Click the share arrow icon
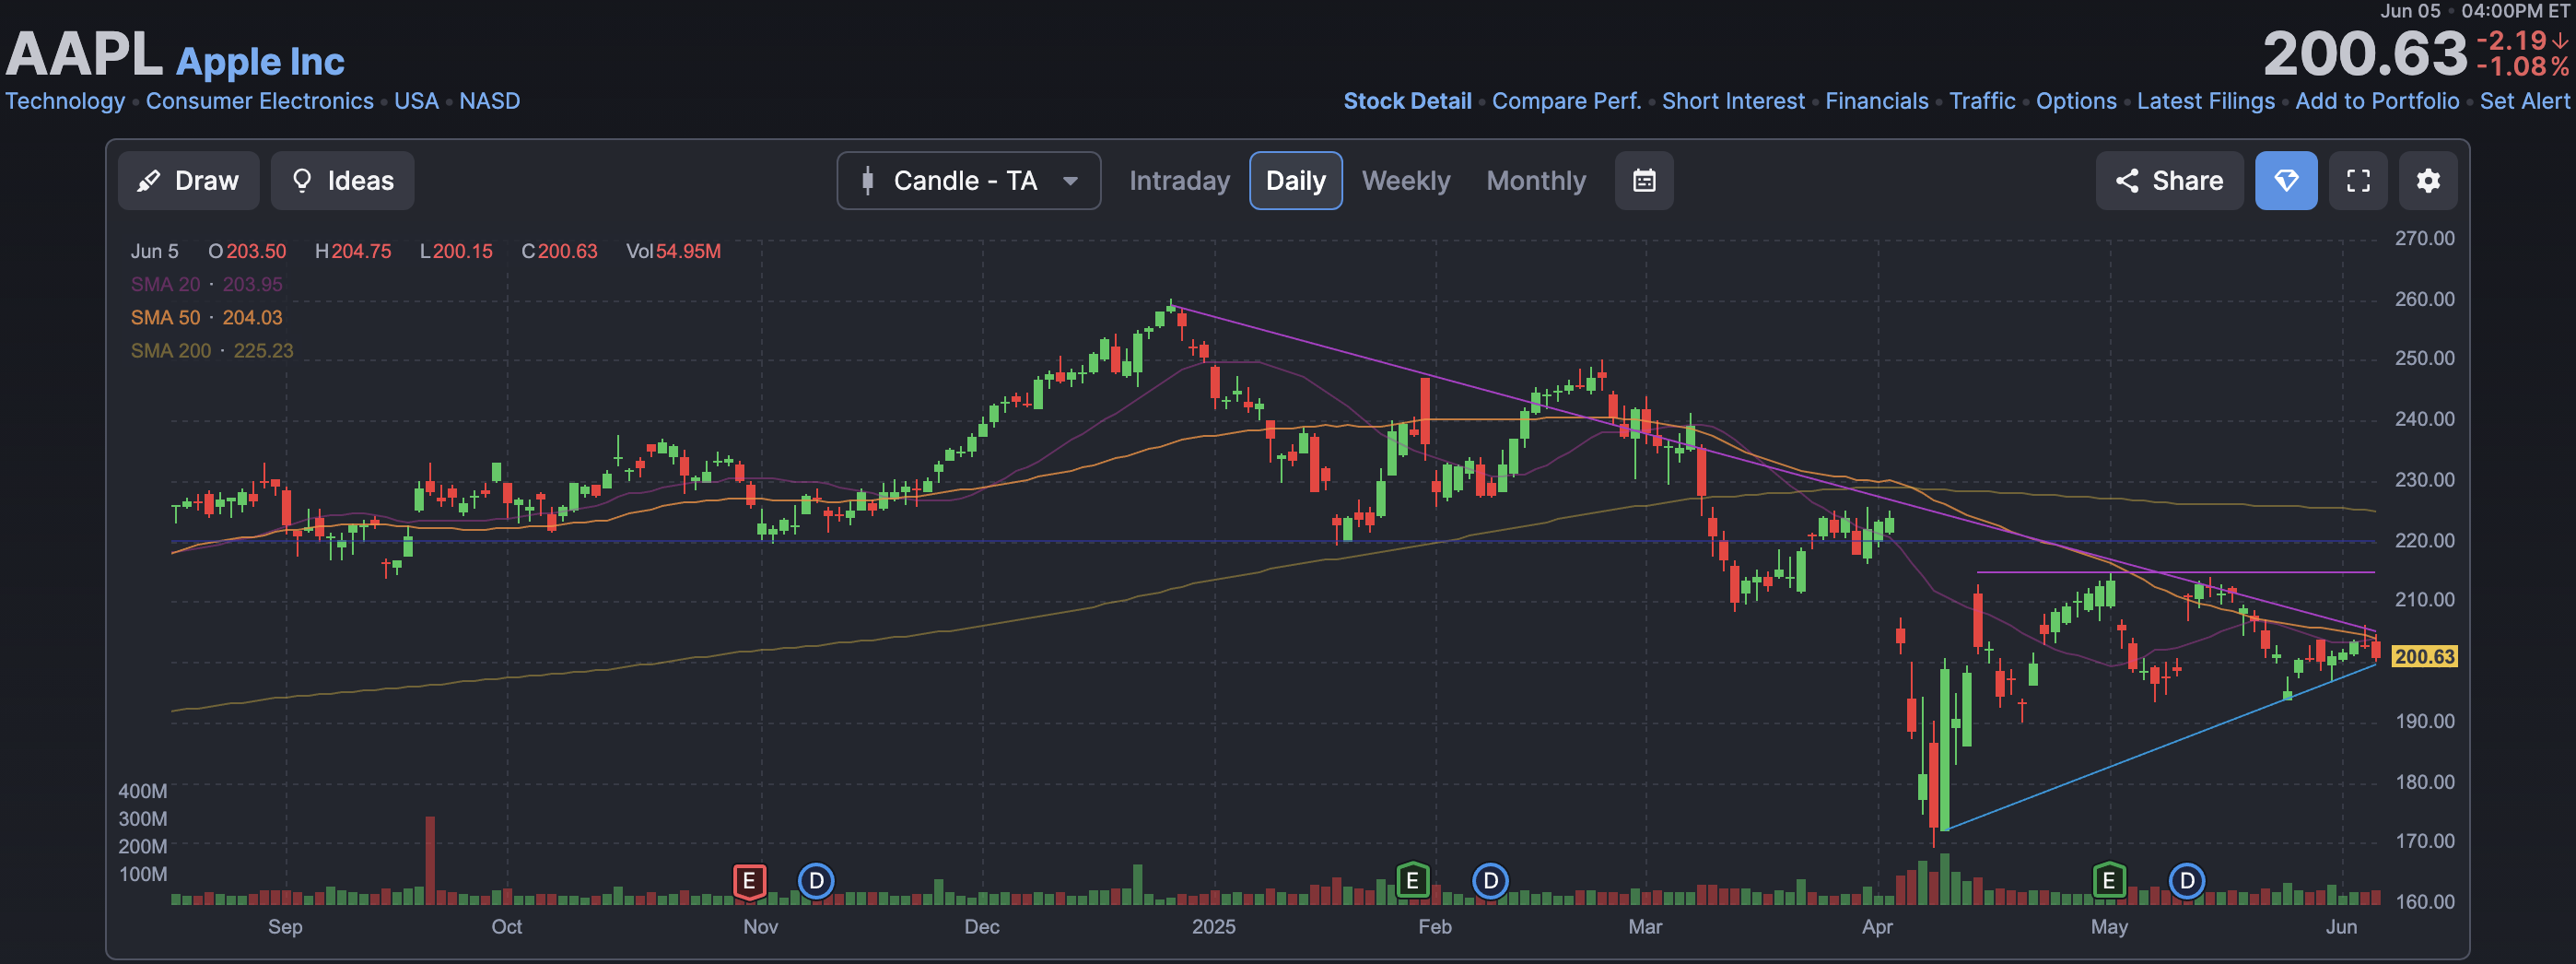 pos(2127,181)
